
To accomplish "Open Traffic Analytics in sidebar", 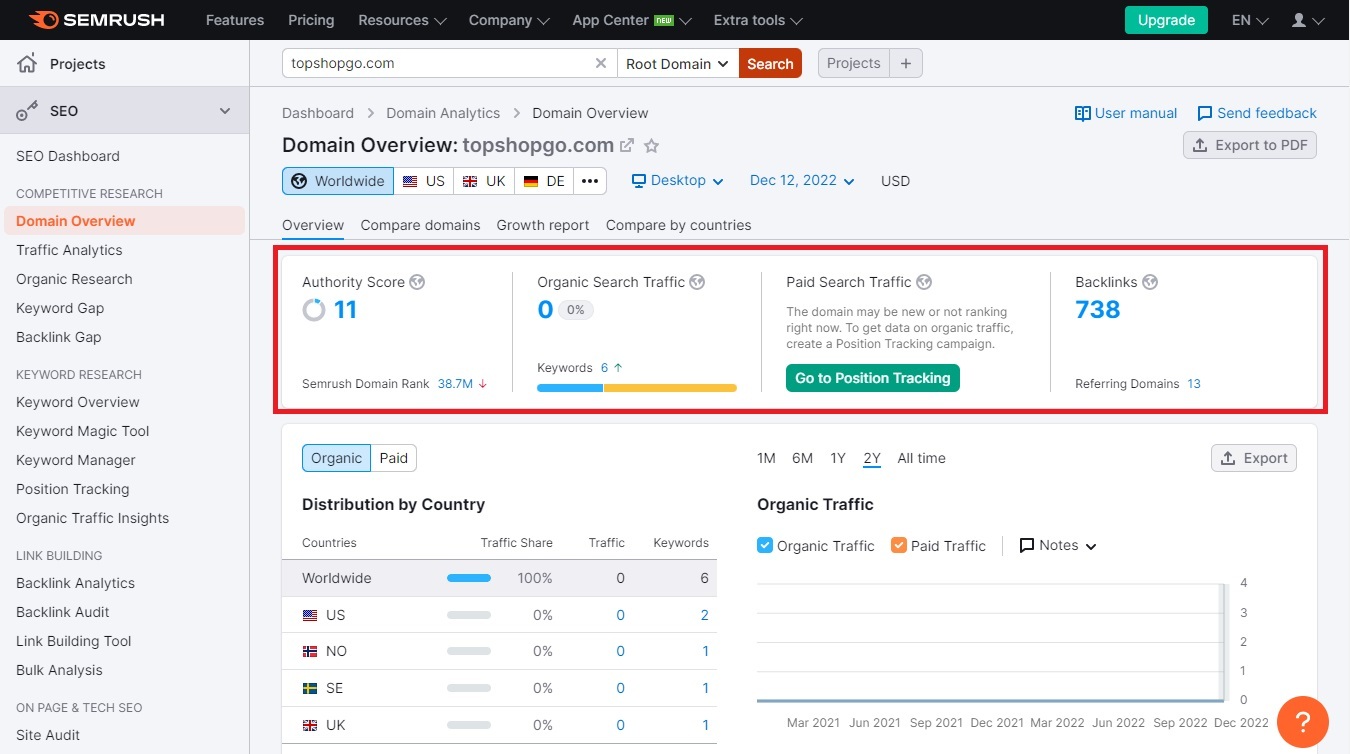I will 69,250.
